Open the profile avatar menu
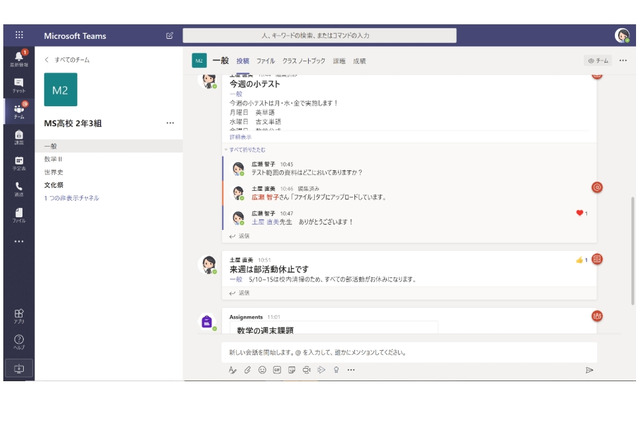This screenshot has width=640, height=426. tap(622, 36)
